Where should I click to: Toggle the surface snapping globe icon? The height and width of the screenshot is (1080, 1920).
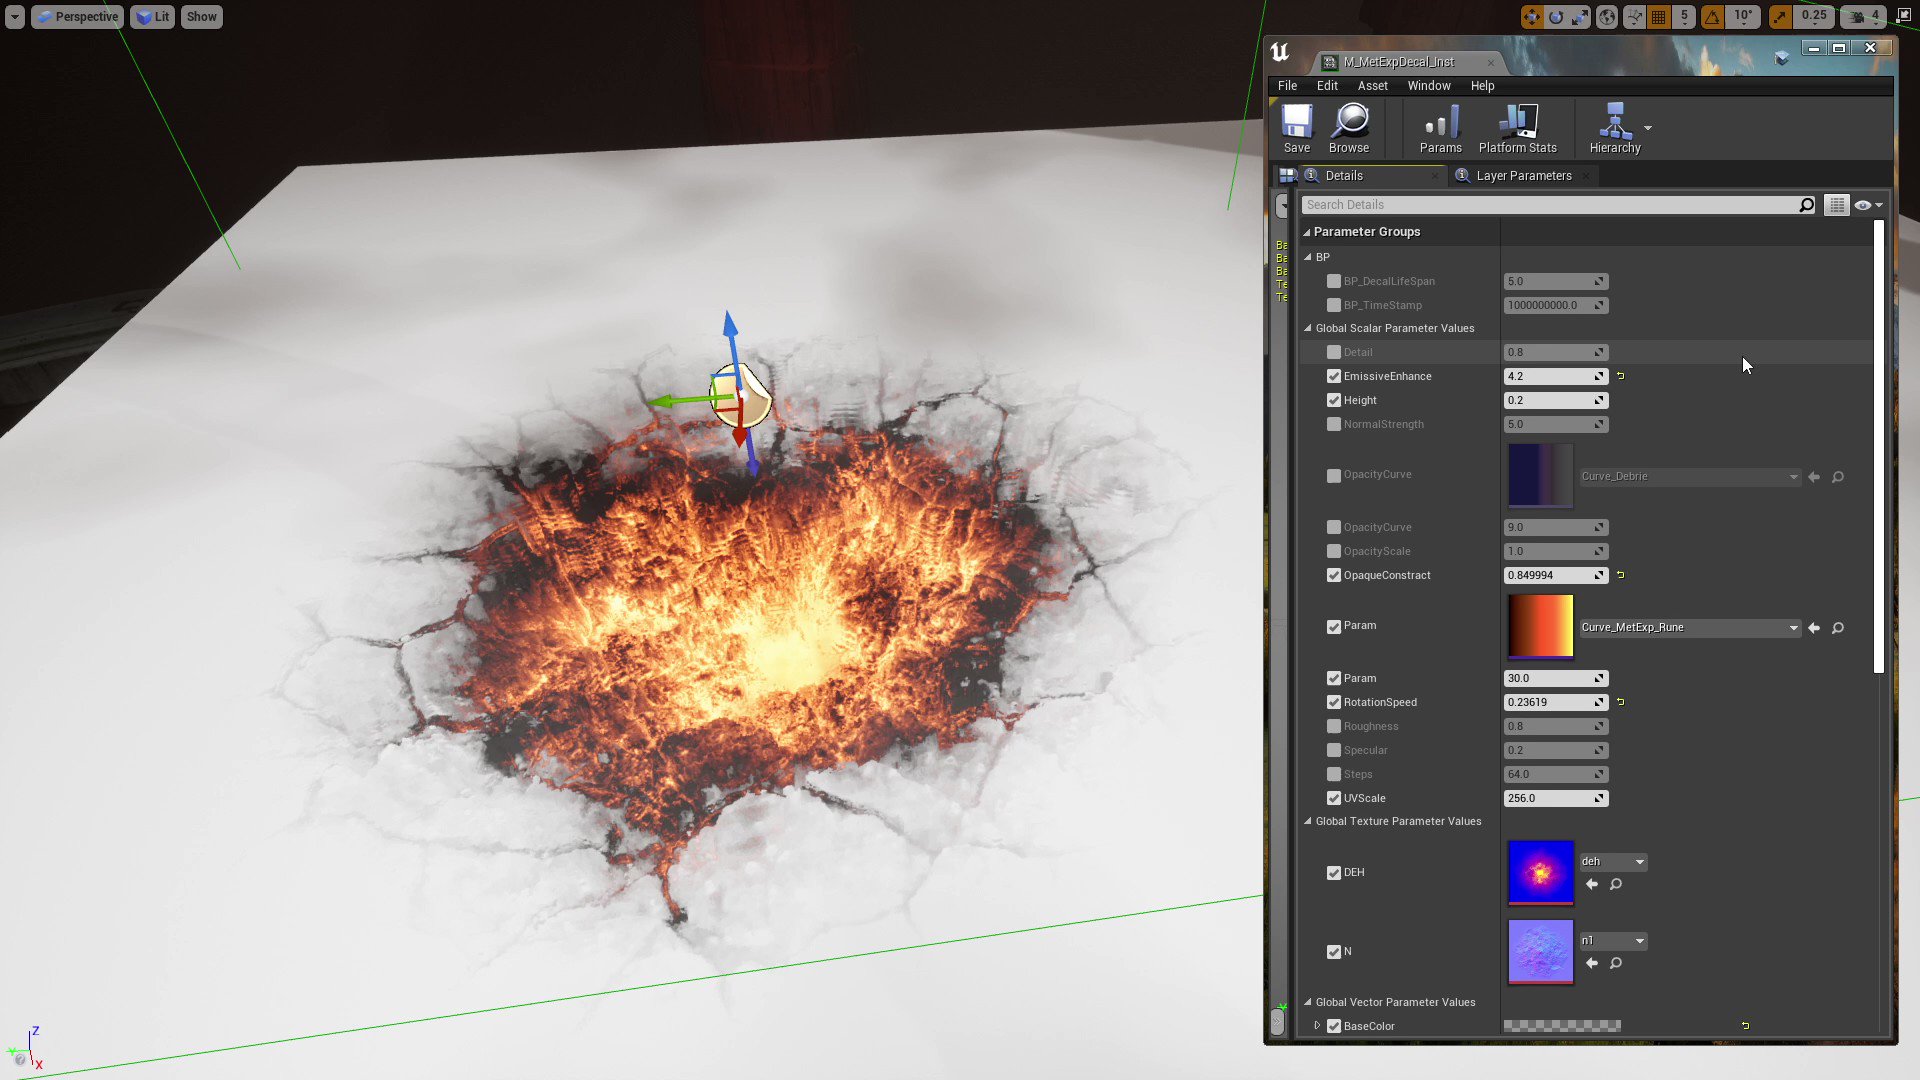[x=1606, y=16]
